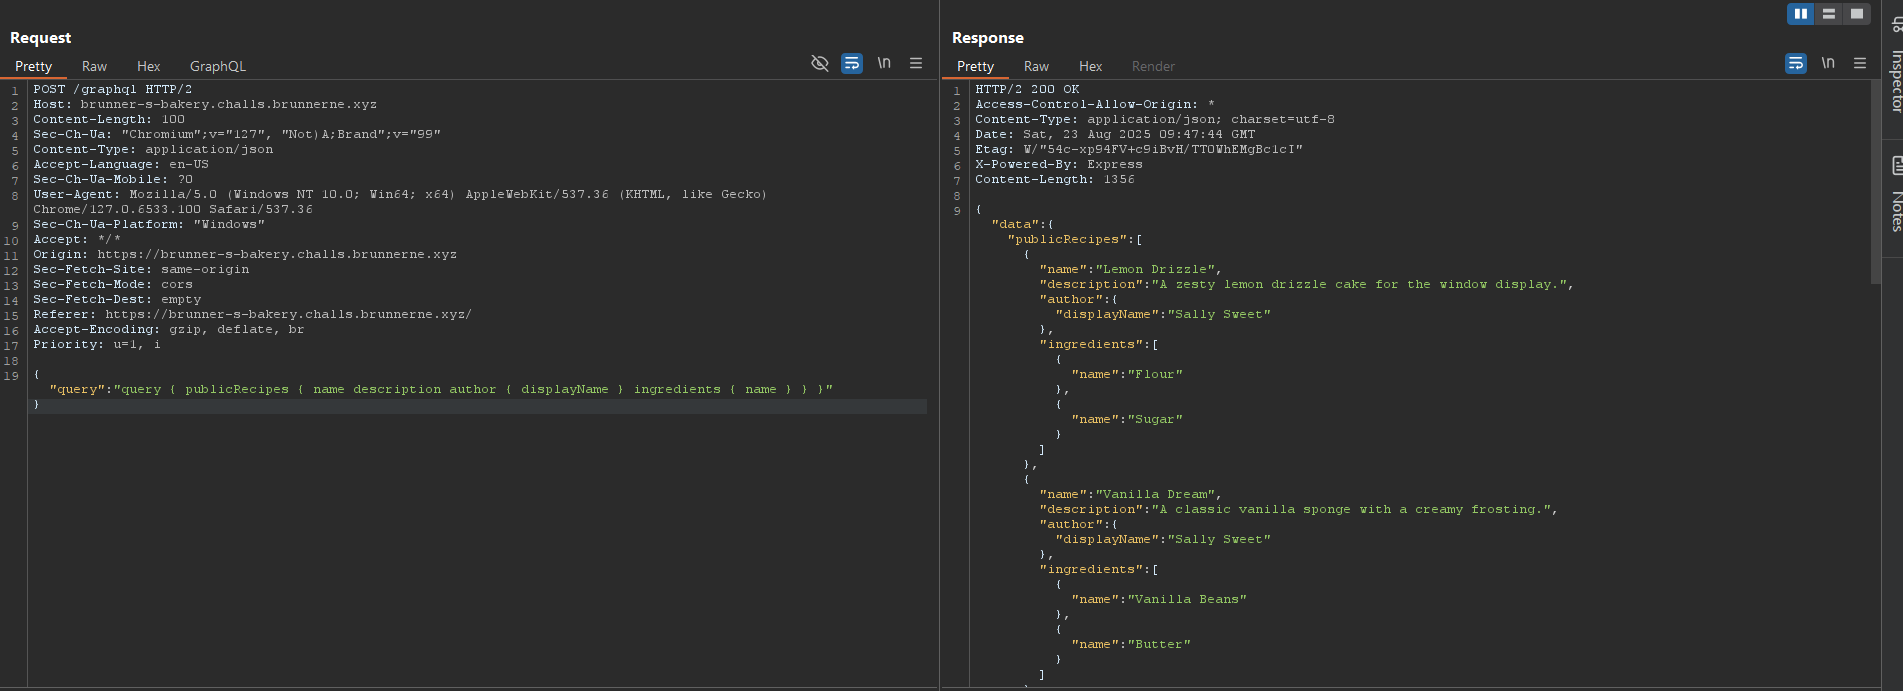Click the Hex tab in Response panel

point(1090,66)
